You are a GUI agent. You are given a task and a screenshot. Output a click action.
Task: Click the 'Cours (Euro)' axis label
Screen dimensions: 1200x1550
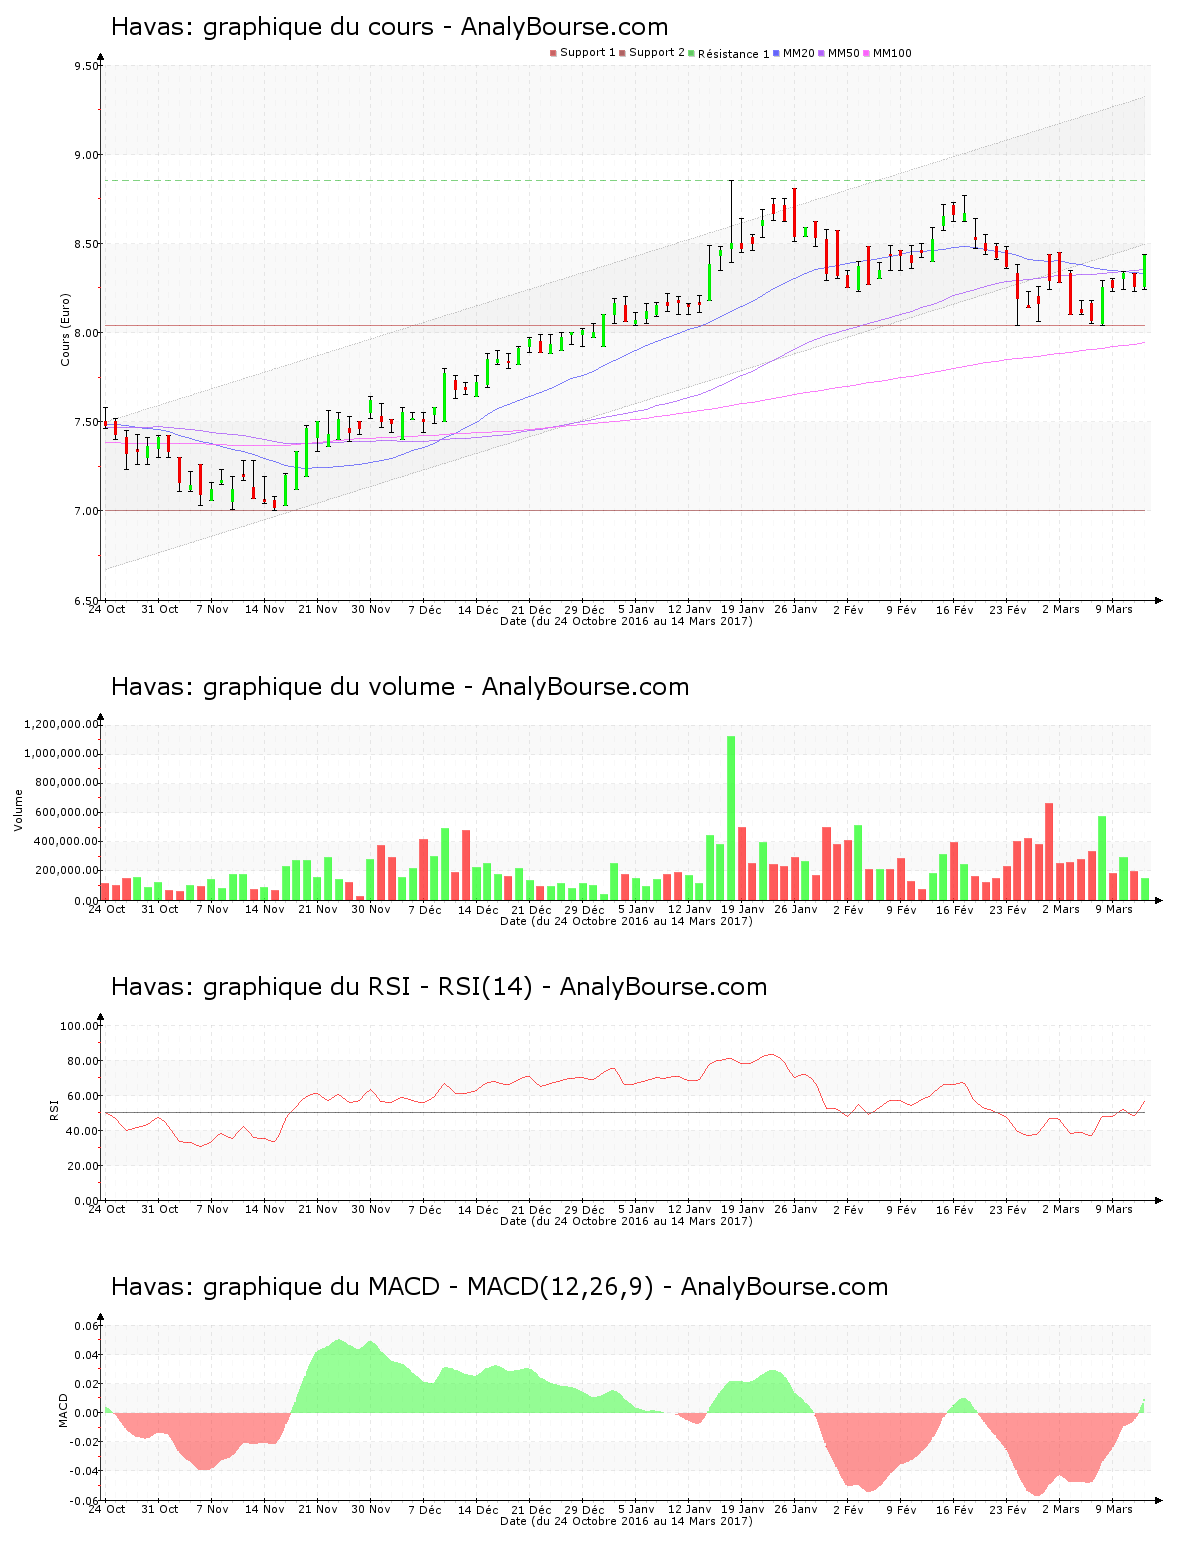click(66, 330)
